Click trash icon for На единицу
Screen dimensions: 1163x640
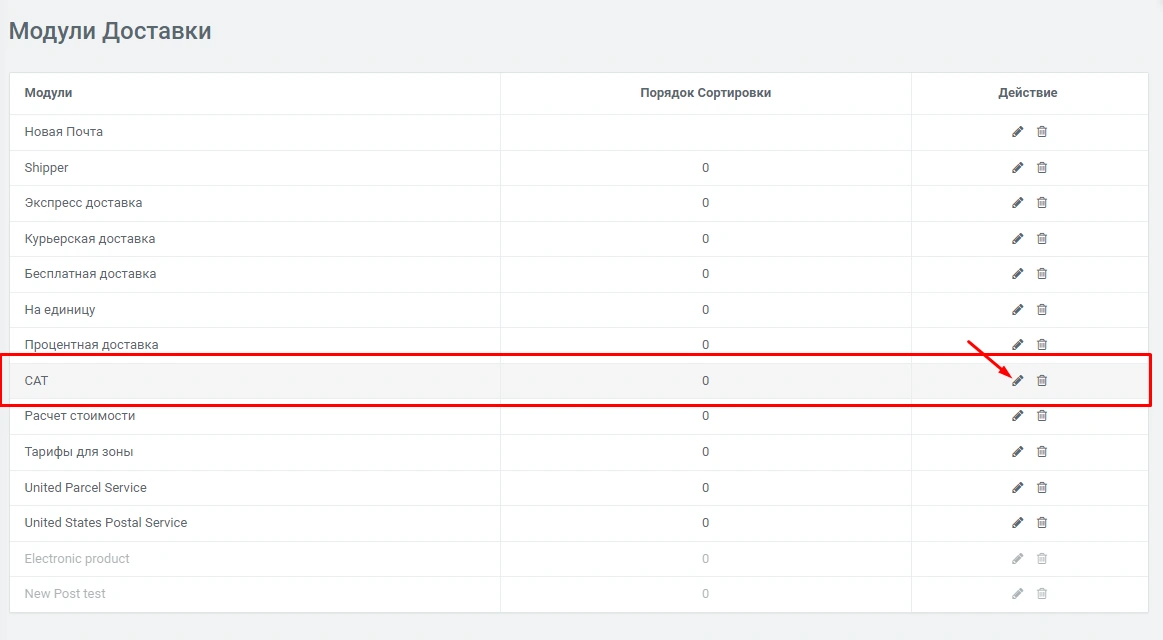[x=1041, y=310]
